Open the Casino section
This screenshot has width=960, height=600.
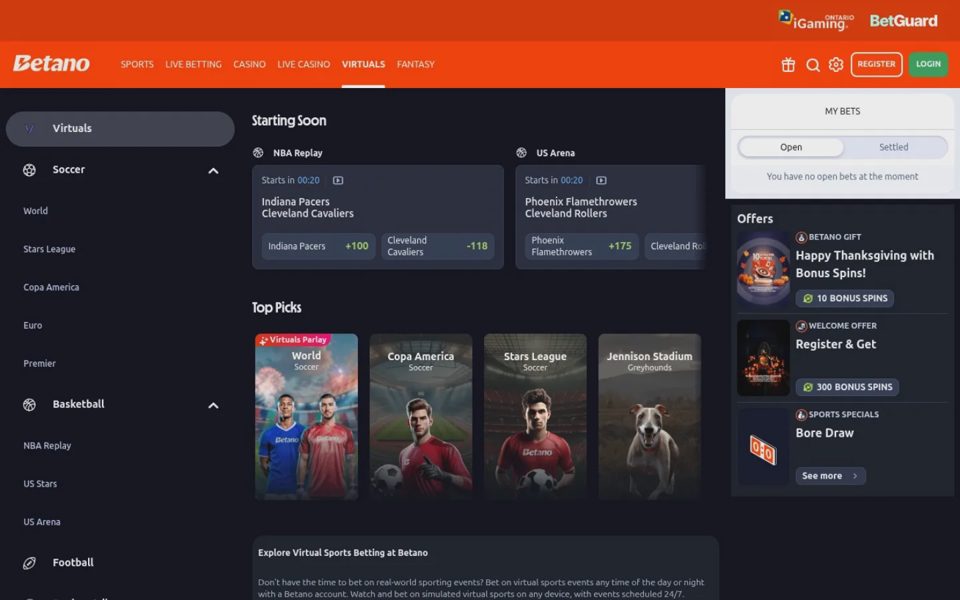coord(249,64)
